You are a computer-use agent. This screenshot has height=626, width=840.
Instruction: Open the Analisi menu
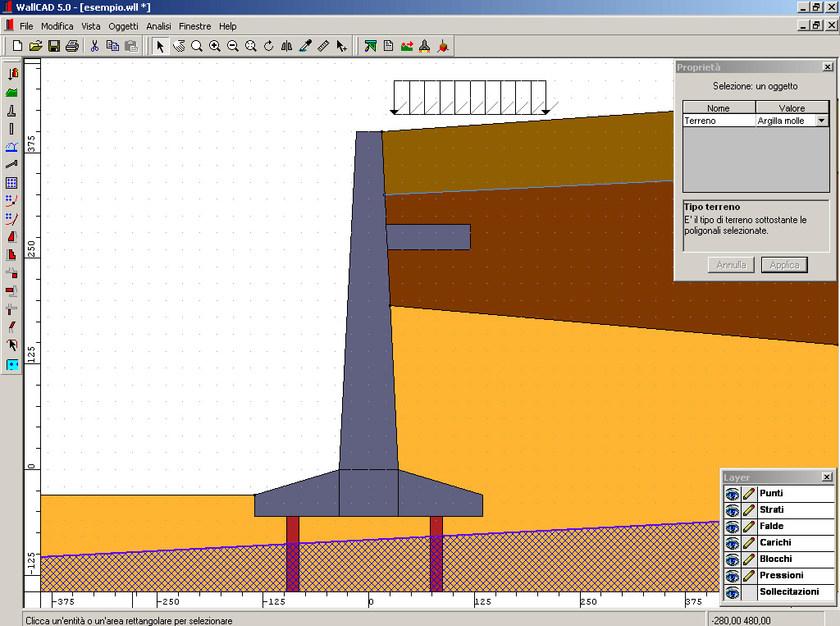coord(158,25)
